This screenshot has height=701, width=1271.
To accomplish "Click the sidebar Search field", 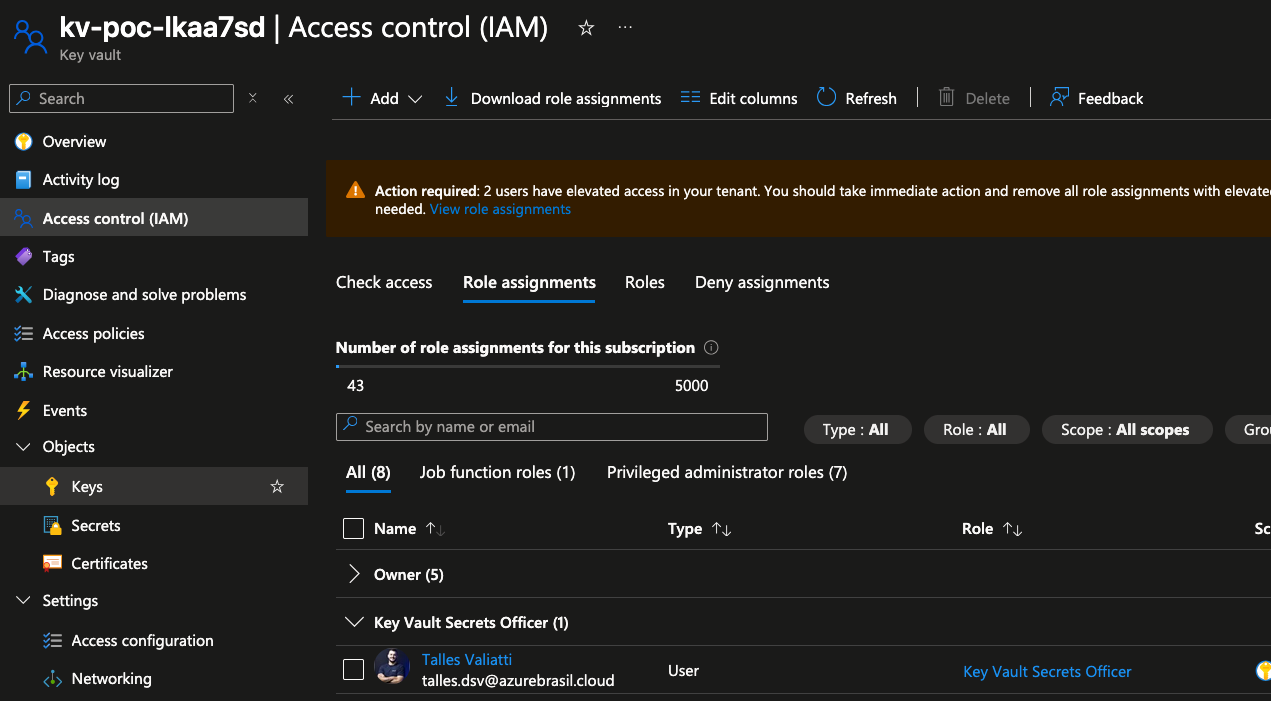I will tap(121, 98).
